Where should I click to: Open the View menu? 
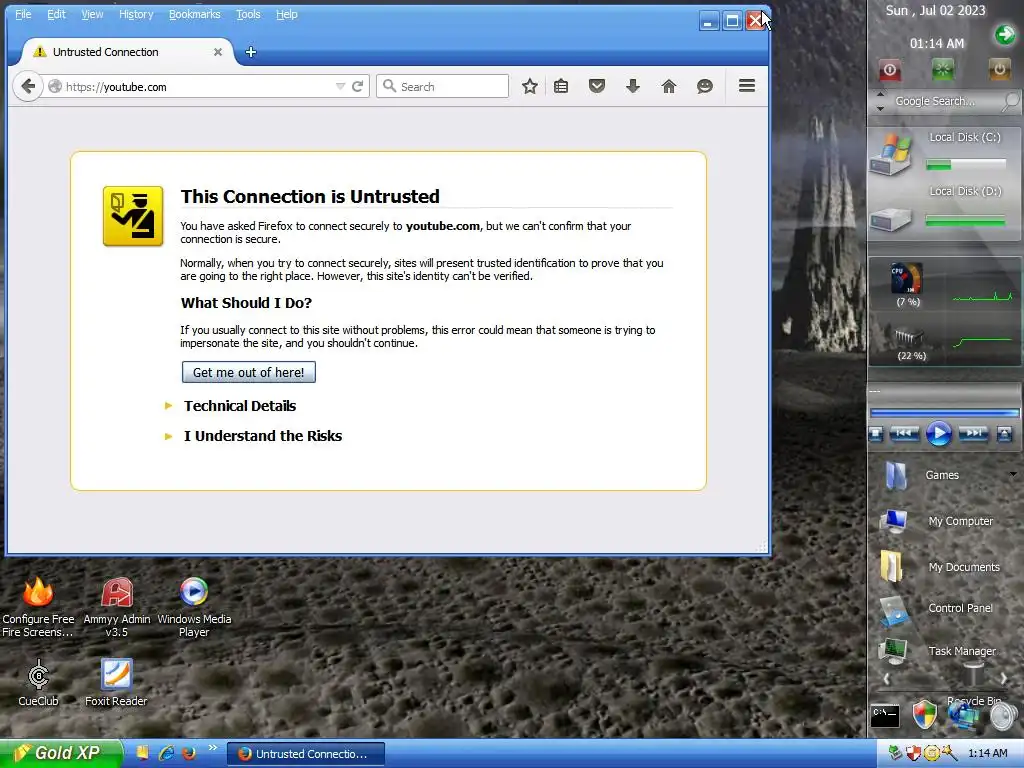click(92, 14)
